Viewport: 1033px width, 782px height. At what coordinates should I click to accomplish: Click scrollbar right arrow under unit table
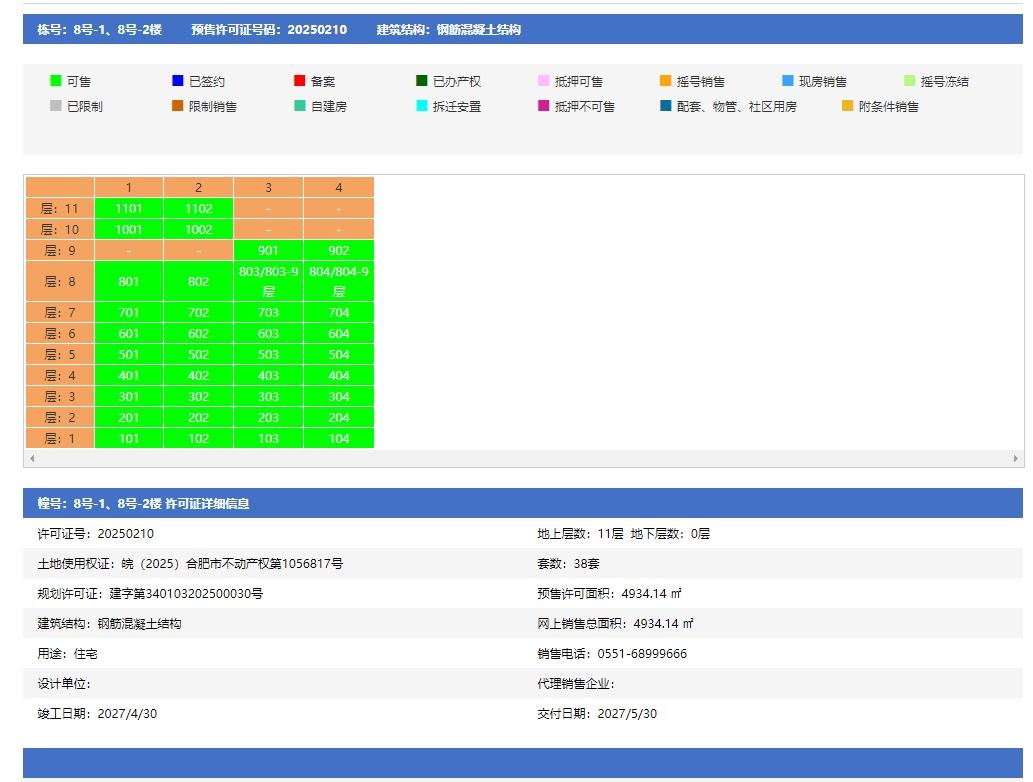tap(1015, 458)
